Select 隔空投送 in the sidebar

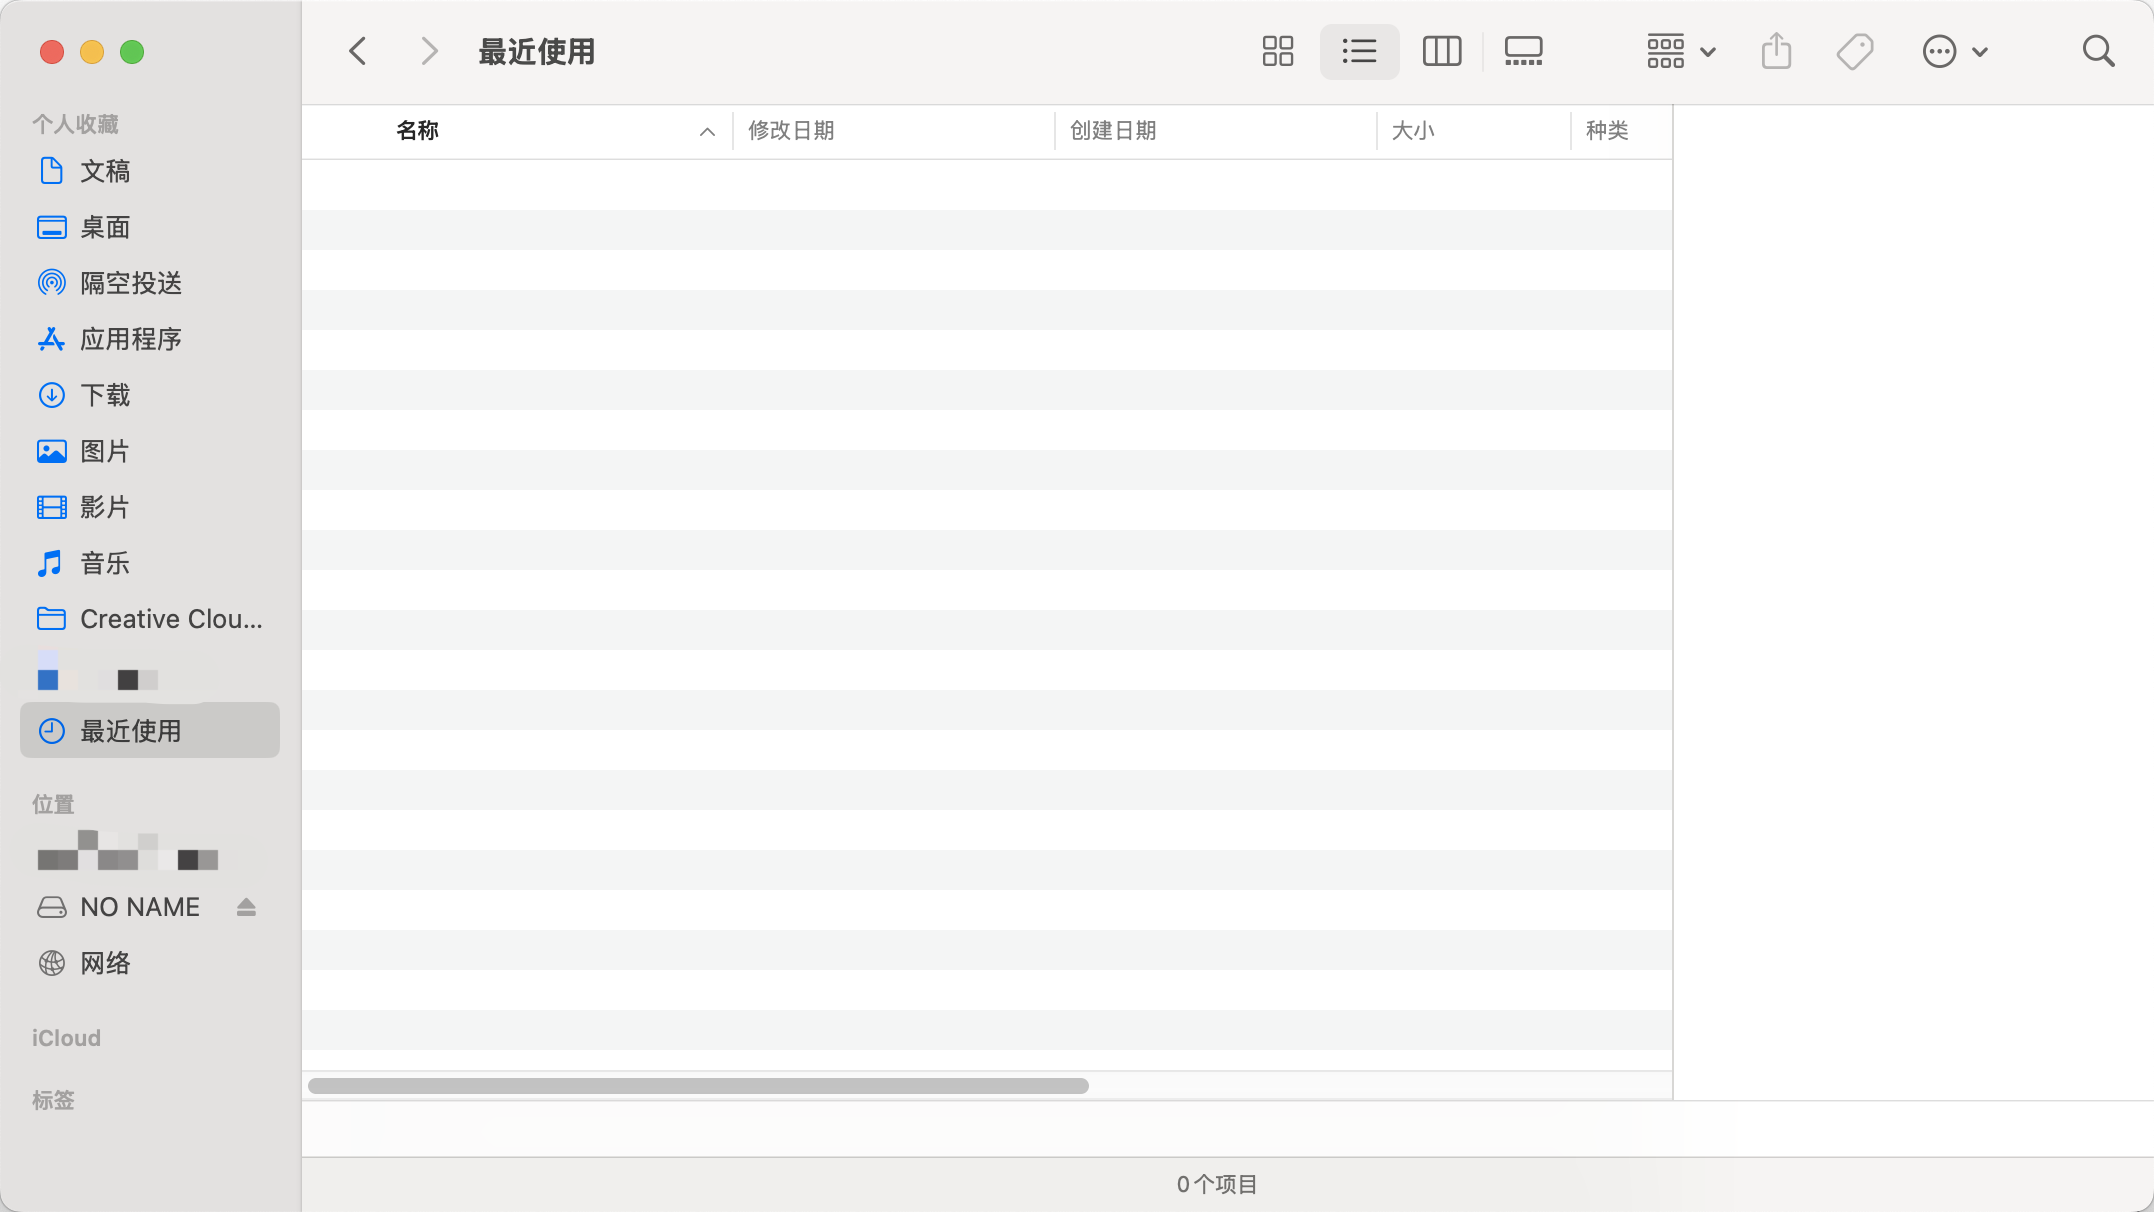point(130,283)
